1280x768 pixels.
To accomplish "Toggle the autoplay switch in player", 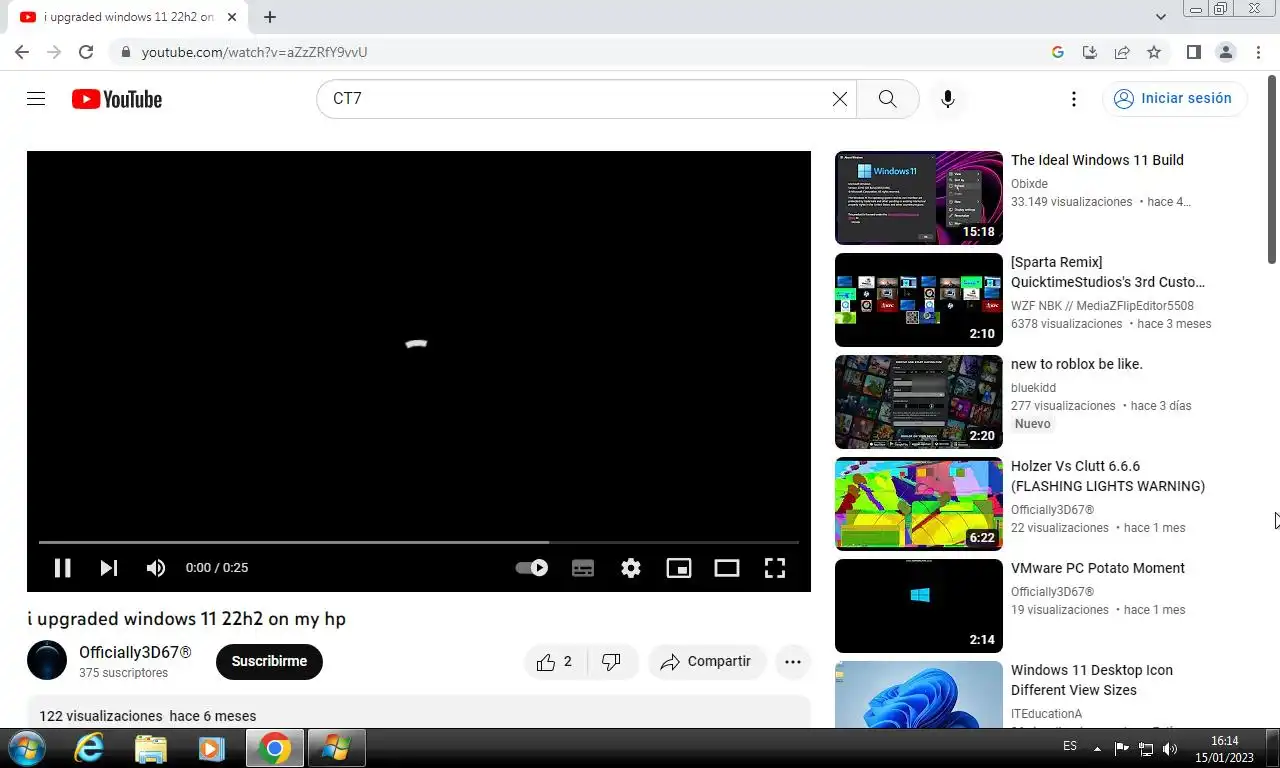I will (x=532, y=568).
